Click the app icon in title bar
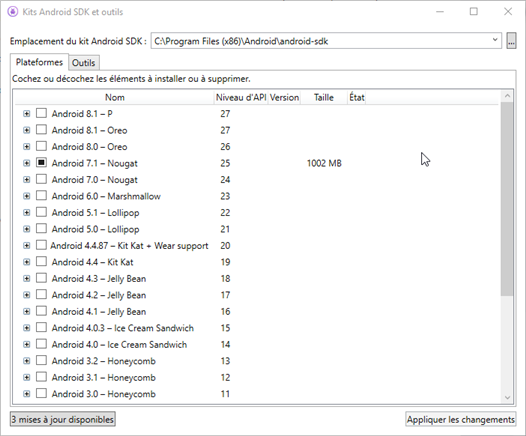 pyautogui.click(x=13, y=12)
